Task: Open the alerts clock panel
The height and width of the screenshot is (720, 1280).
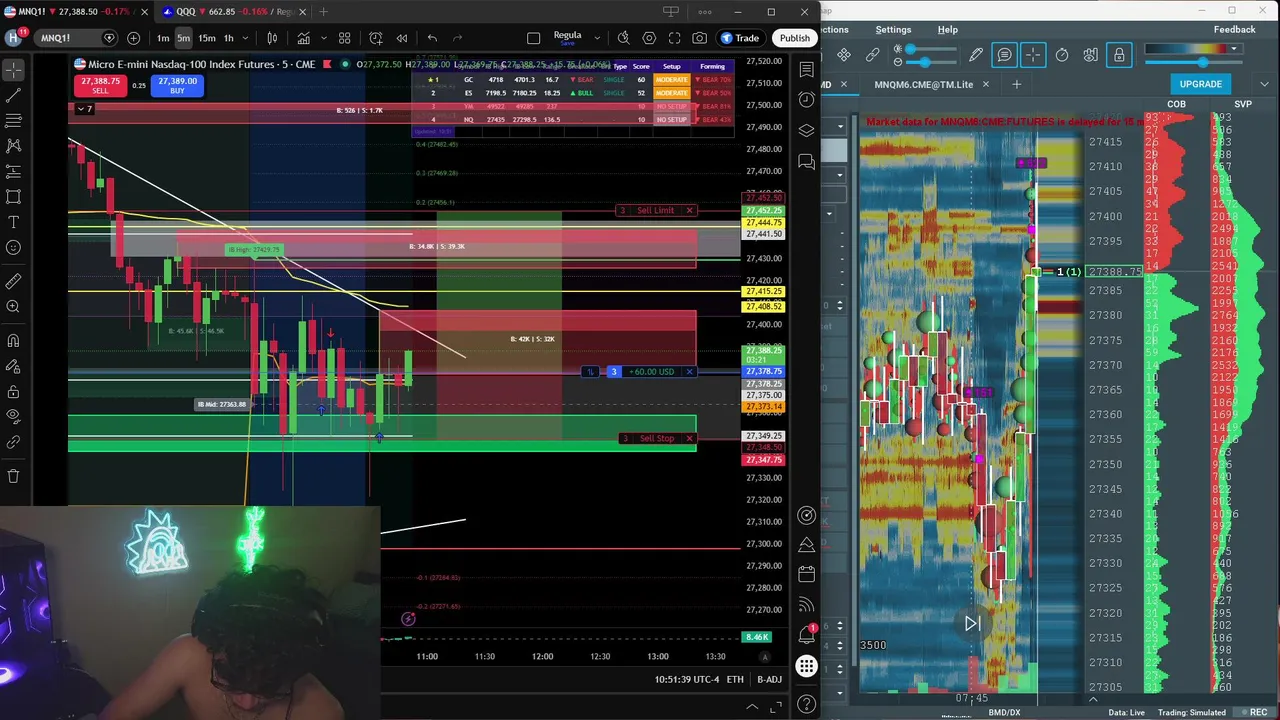Action: coord(806,99)
